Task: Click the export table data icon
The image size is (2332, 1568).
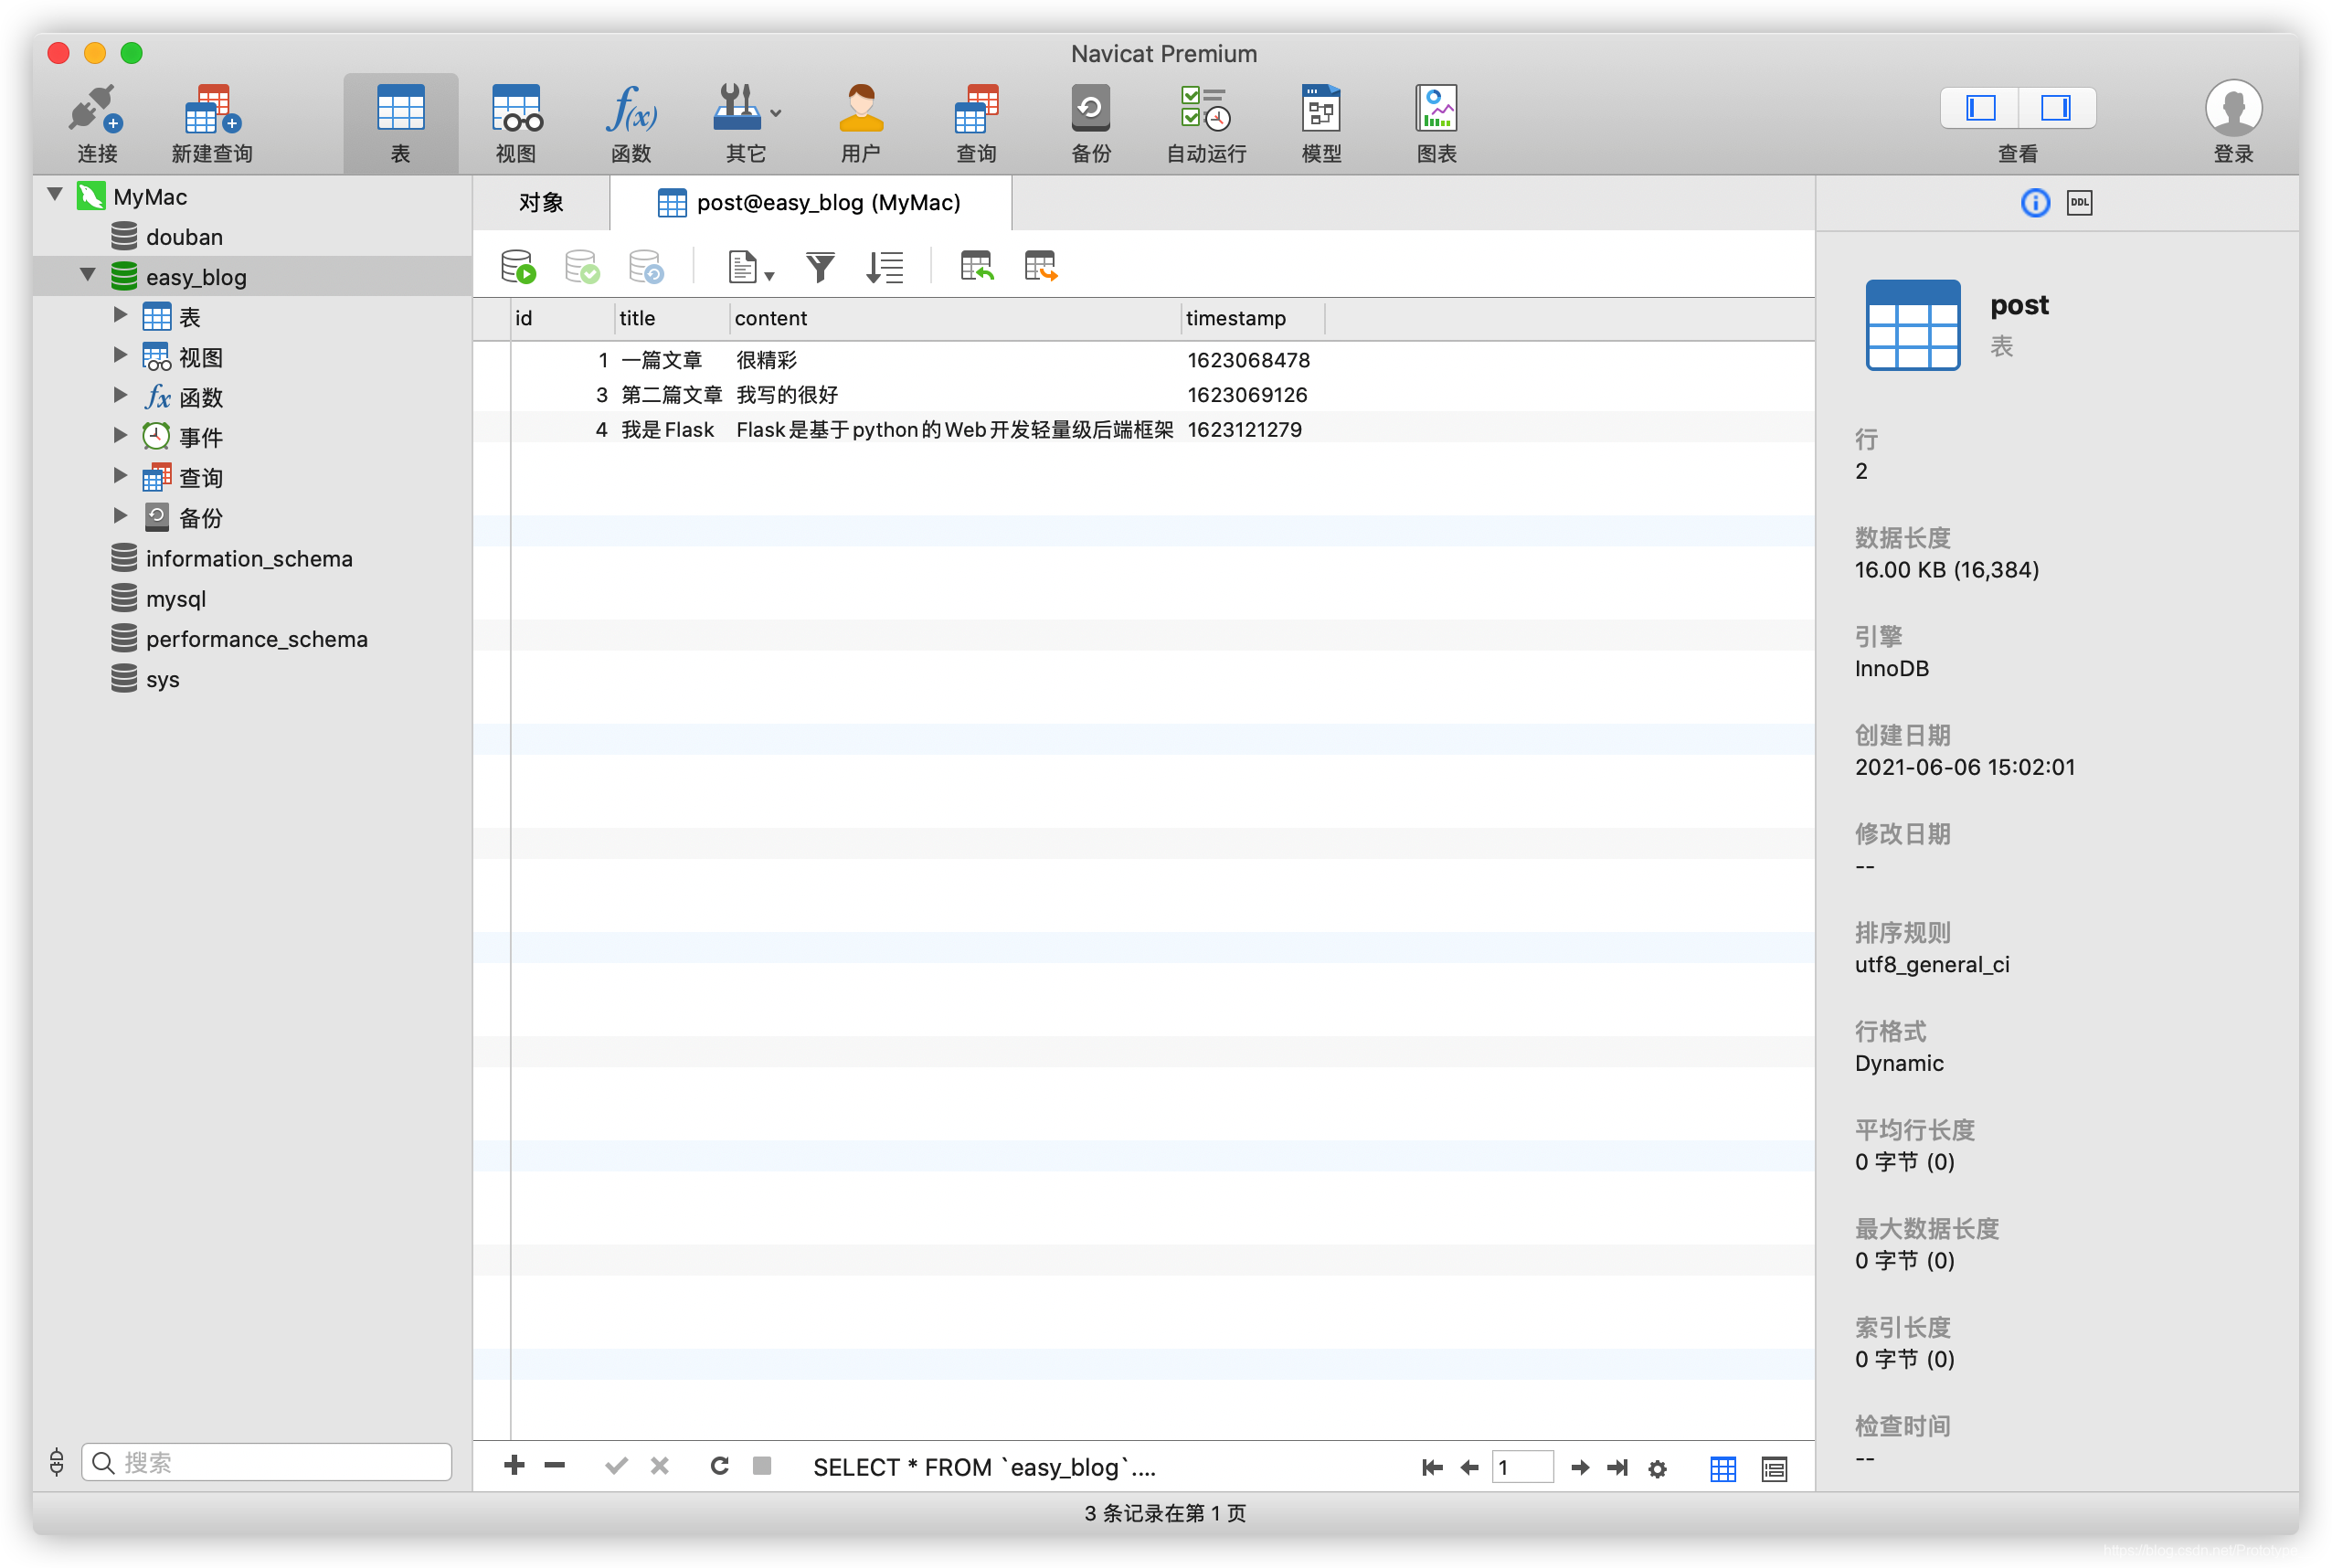Action: coord(1041,267)
